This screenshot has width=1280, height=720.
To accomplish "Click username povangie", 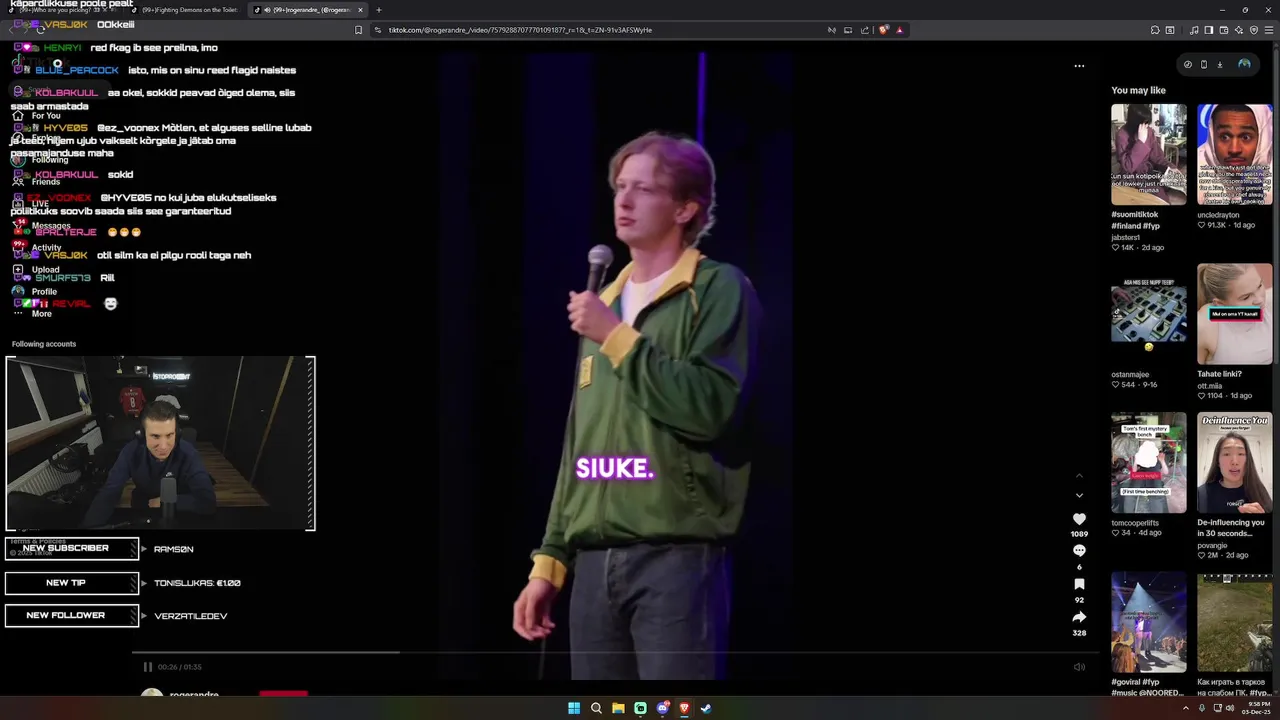I will pos(1212,545).
